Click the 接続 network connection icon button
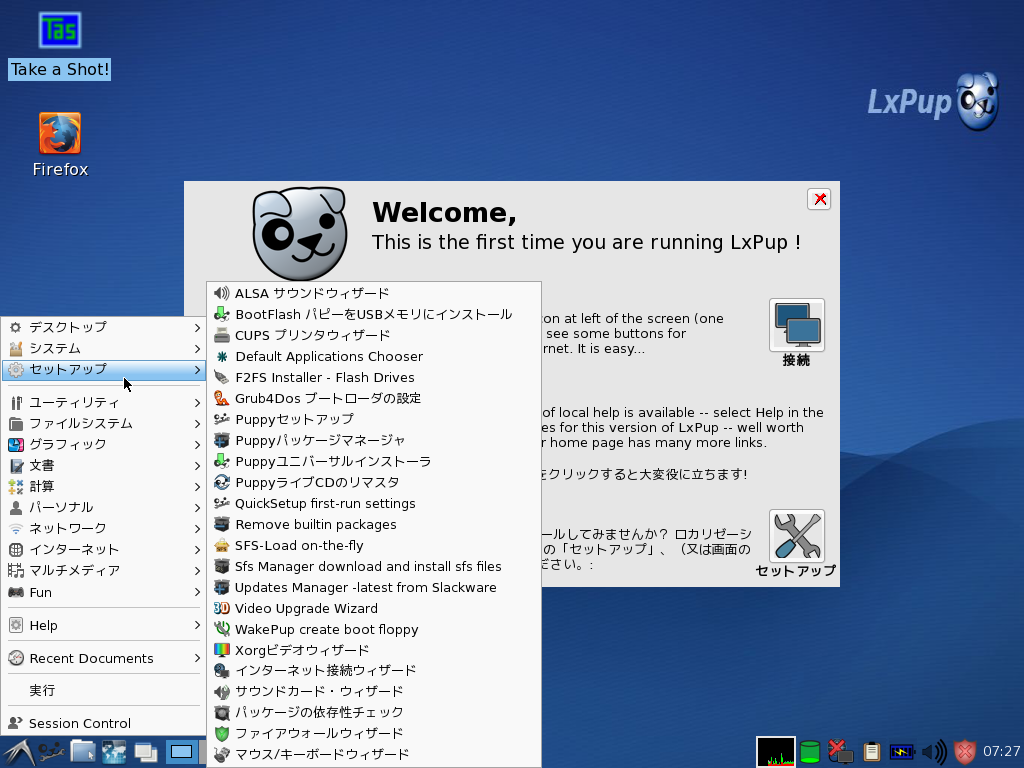Screen dimensions: 1024x768 point(796,325)
